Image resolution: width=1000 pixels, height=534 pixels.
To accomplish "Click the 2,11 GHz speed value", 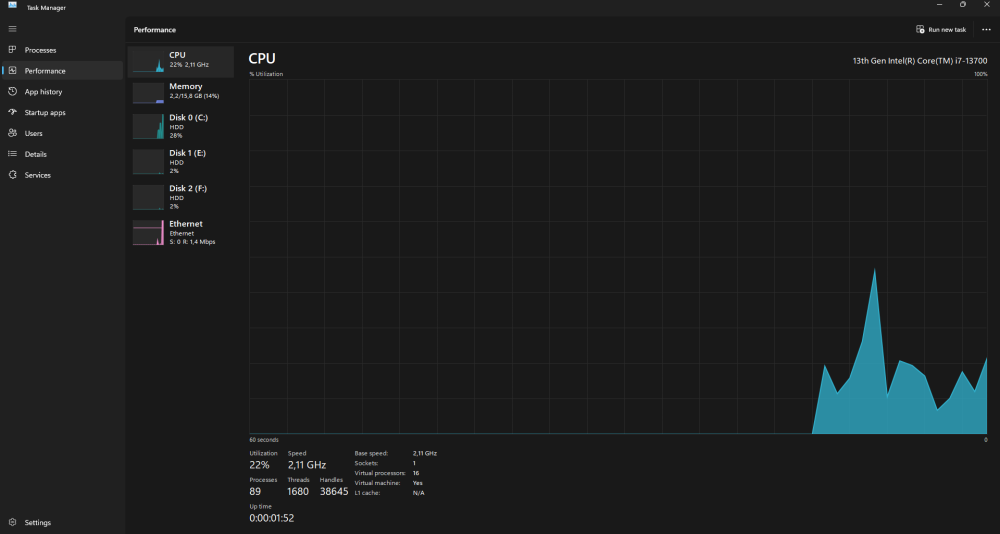I will point(307,465).
